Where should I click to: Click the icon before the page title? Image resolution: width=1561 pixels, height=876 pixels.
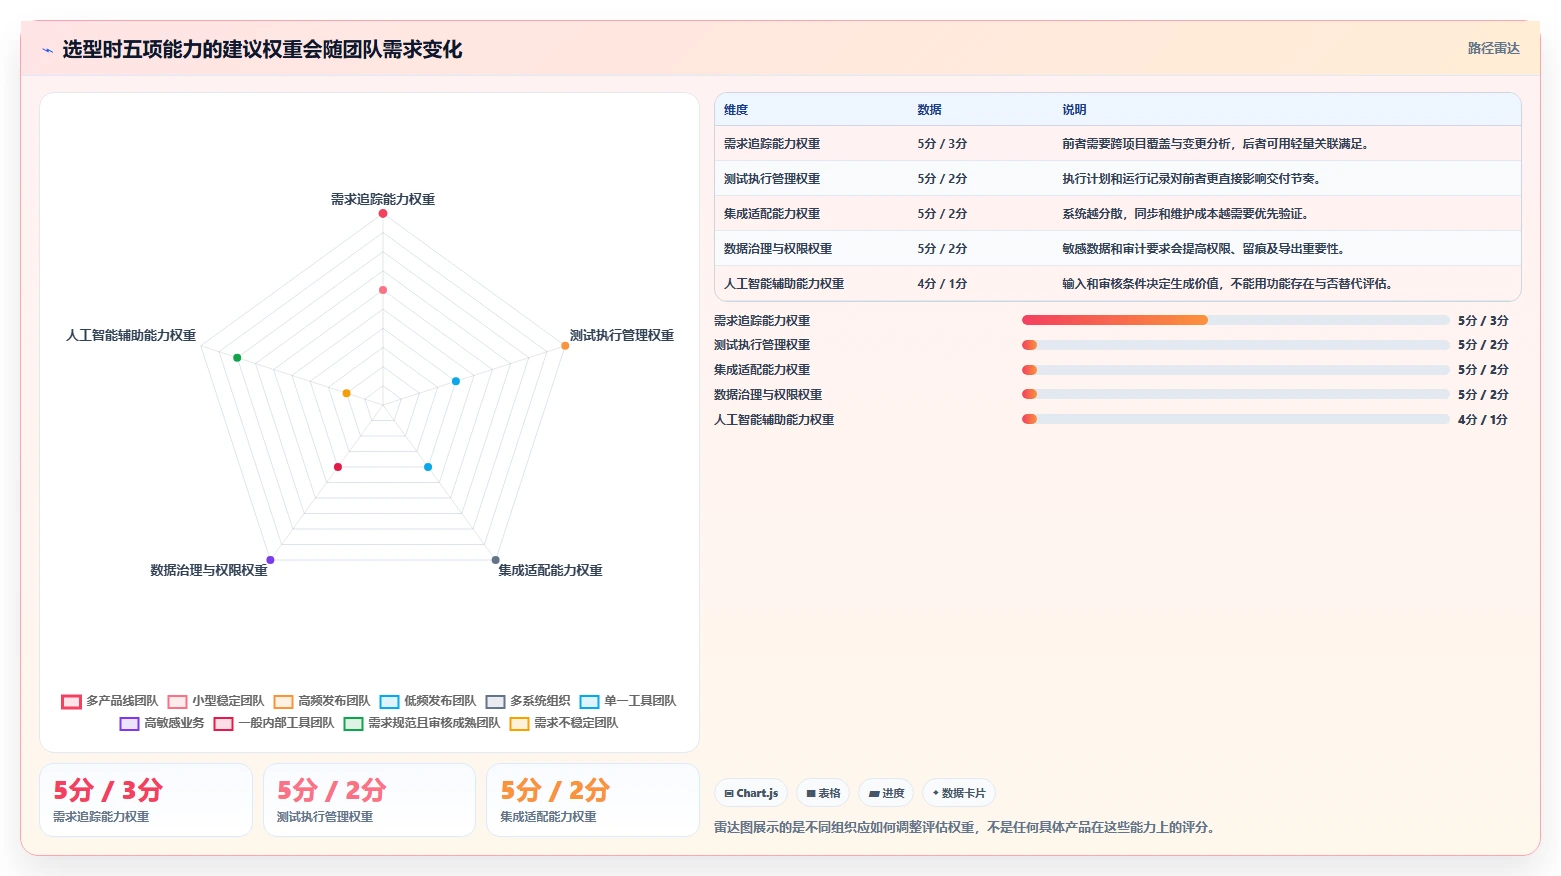[x=47, y=50]
